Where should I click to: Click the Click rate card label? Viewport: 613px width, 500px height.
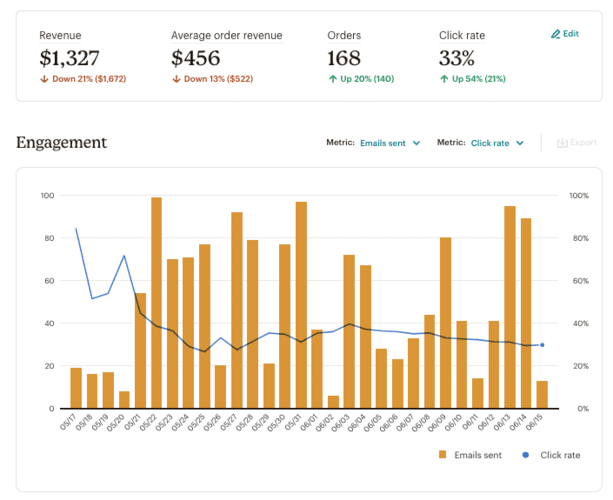click(x=462, y=36)
